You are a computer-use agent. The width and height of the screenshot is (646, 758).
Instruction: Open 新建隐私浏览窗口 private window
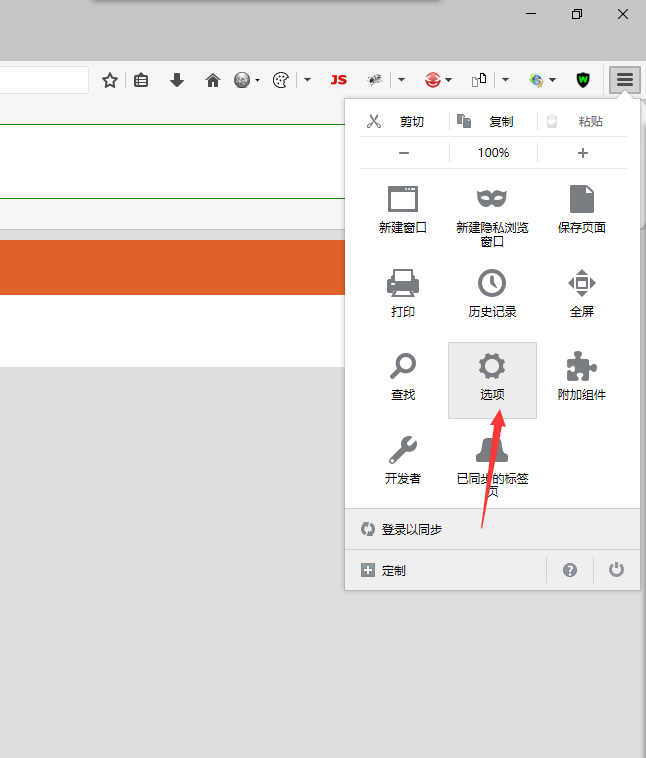click(492, 216)
